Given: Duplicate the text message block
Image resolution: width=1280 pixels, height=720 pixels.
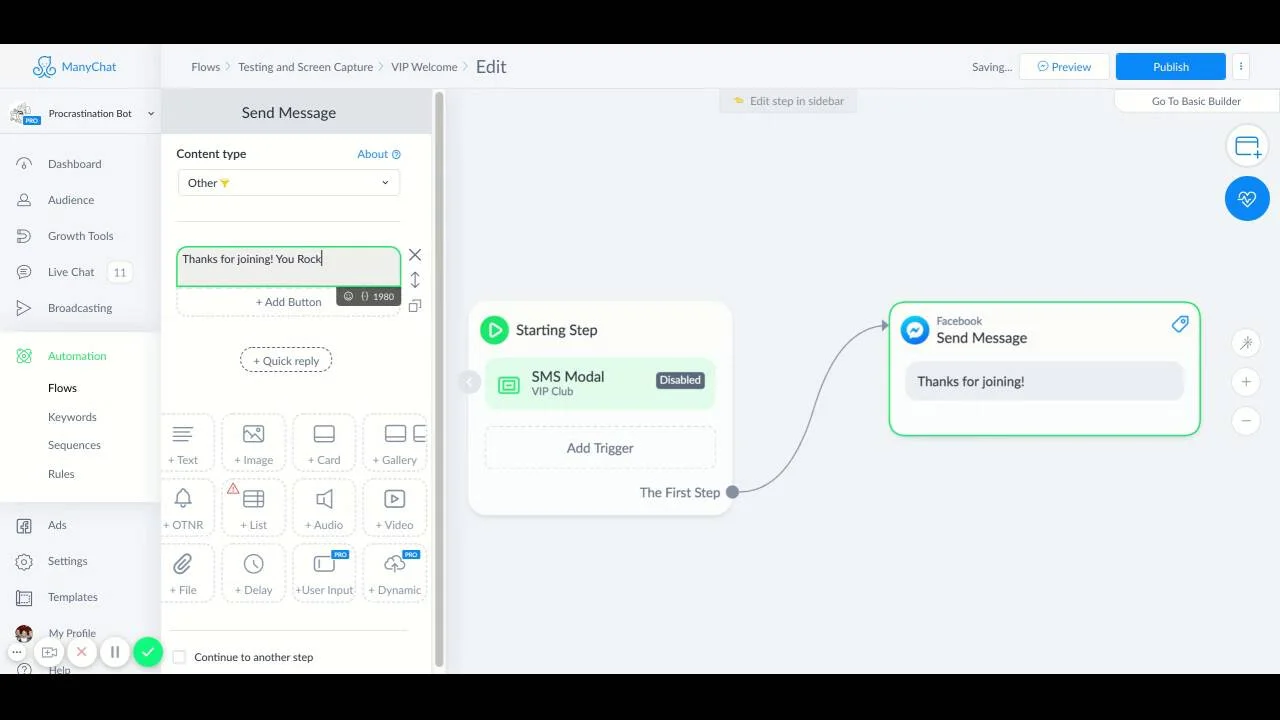Looking at the screenshot, I should tap(415, 305).
